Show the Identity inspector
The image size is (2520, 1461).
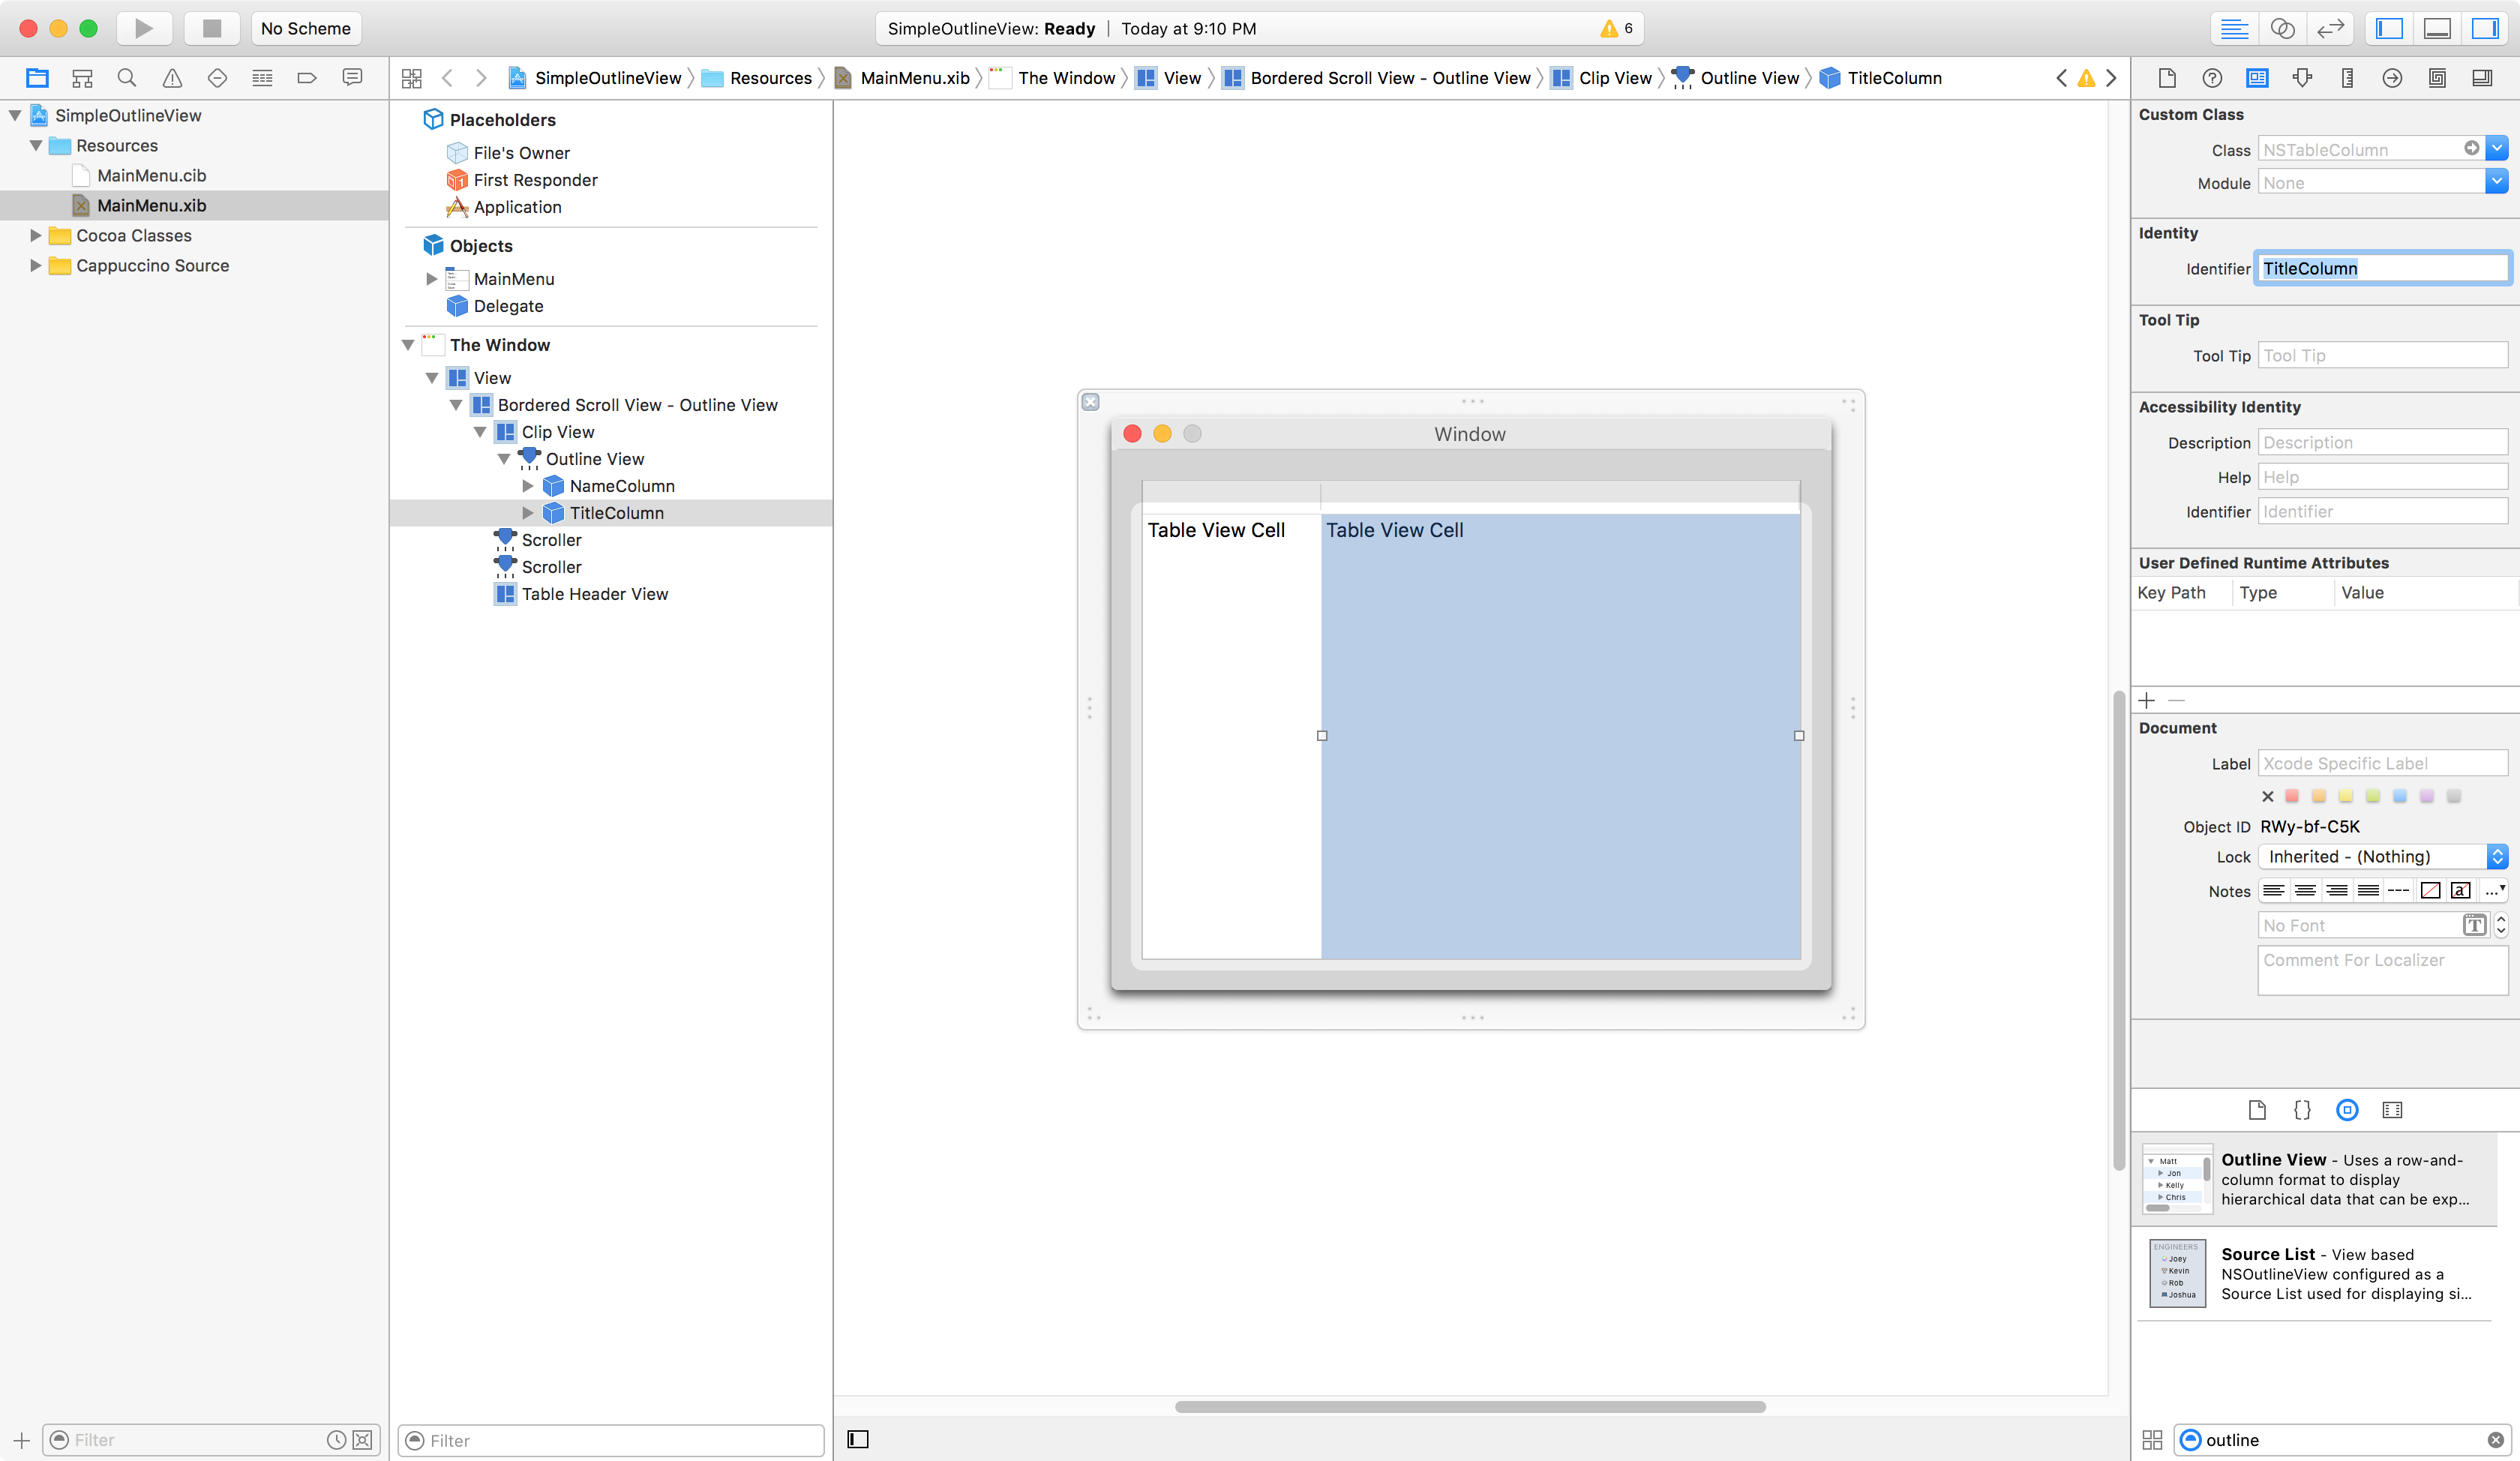pos(2257,77)
